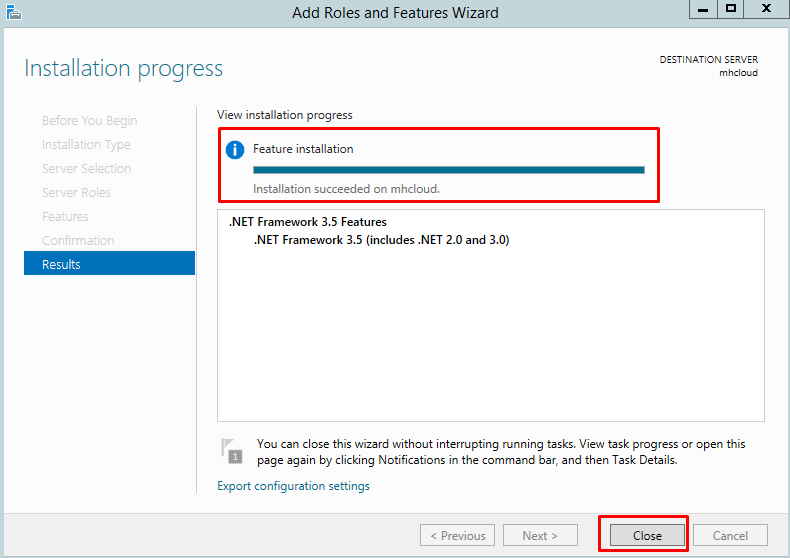The width and height of the screenshot is (790, 558).
Task: Select the Results step in sidebar
Action: tap(109, 263)
